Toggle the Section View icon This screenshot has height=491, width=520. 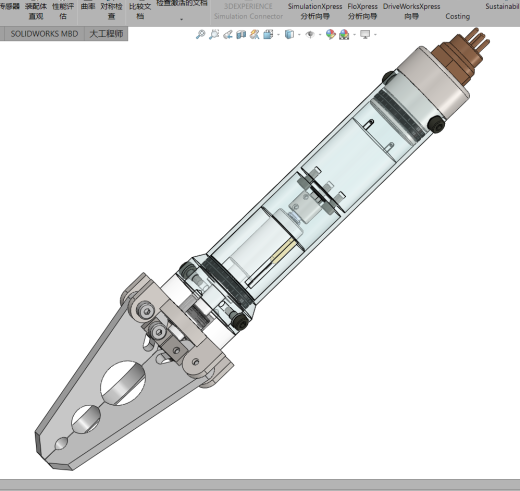point(241,34)
